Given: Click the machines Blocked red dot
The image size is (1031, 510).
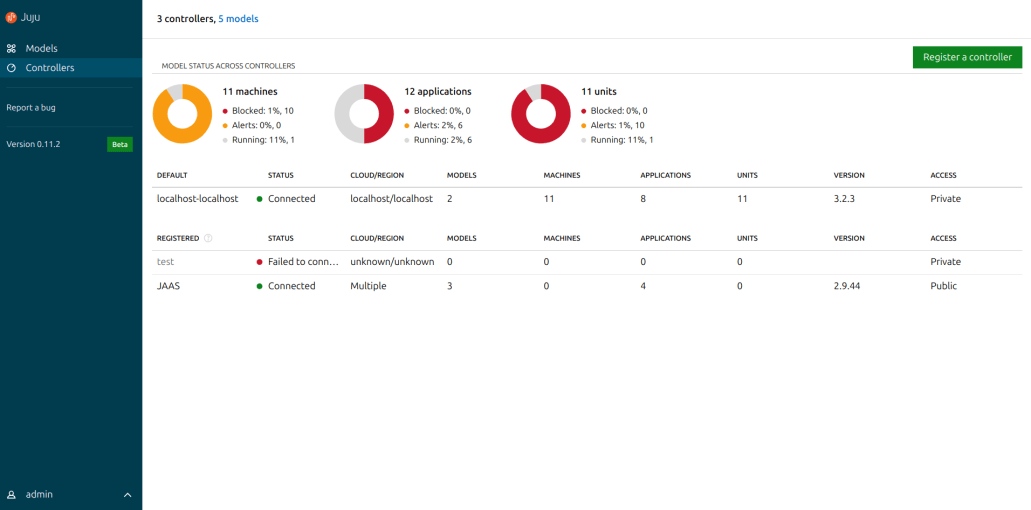Looking at the screenshot, I should coord(225,111).
